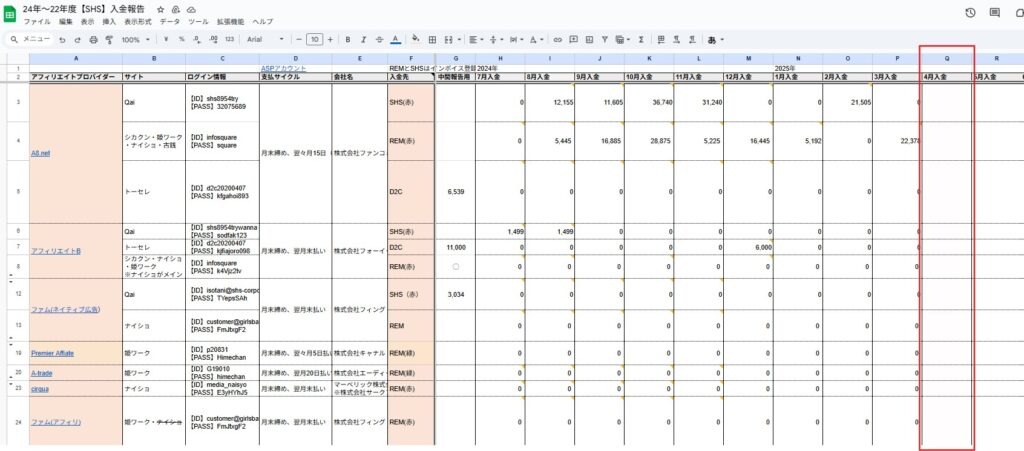Insert a comment from toolbar
The width and height of the screenshot is (1024, 451).
[x=573, y=40]
